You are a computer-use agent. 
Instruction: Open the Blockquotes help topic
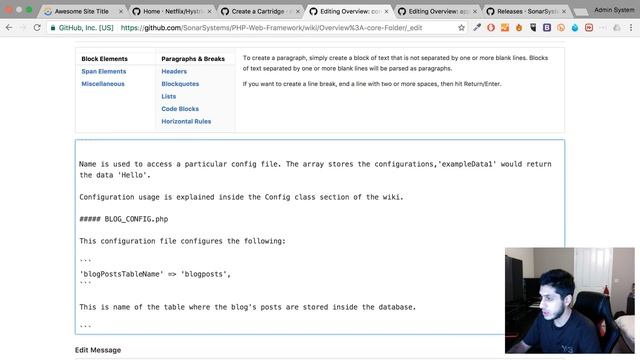pyautogui.click(x=180, y=84)
